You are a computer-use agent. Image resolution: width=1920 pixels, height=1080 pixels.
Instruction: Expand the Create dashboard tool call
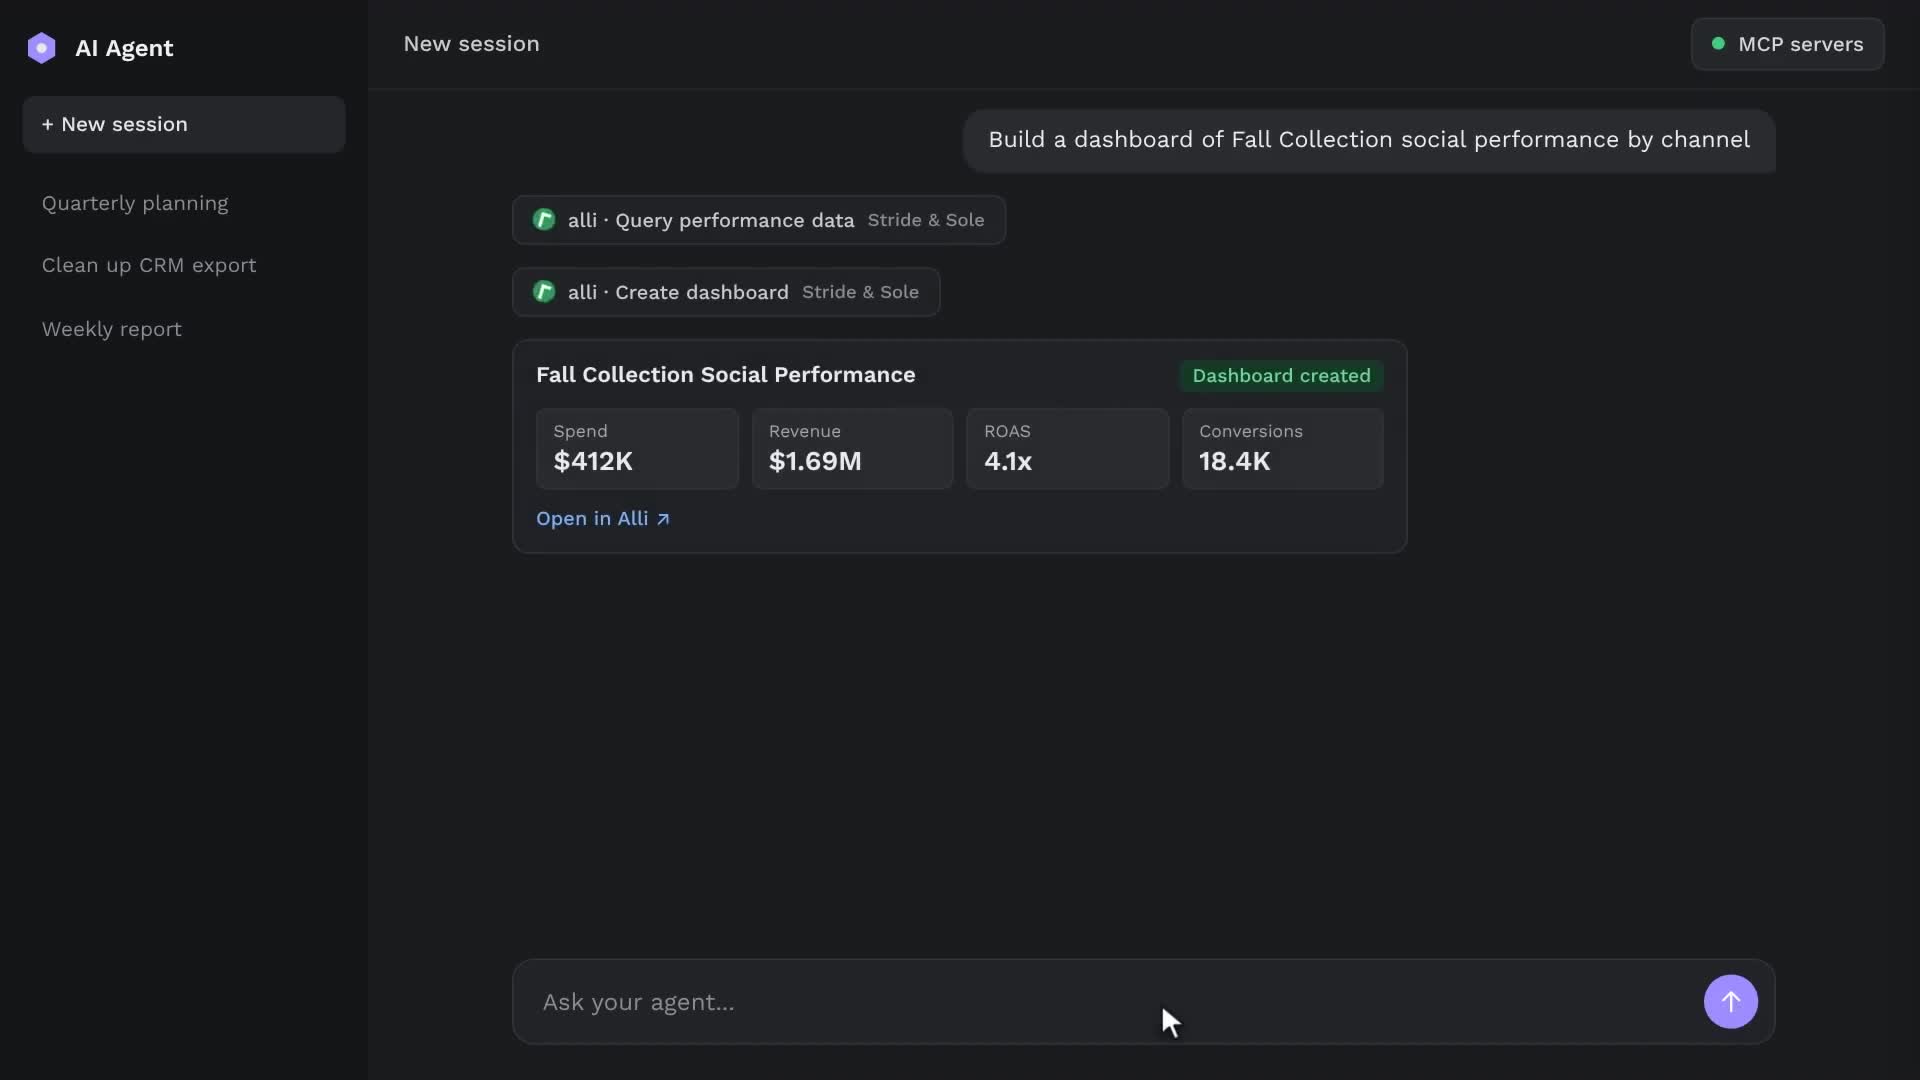[726, 292]
